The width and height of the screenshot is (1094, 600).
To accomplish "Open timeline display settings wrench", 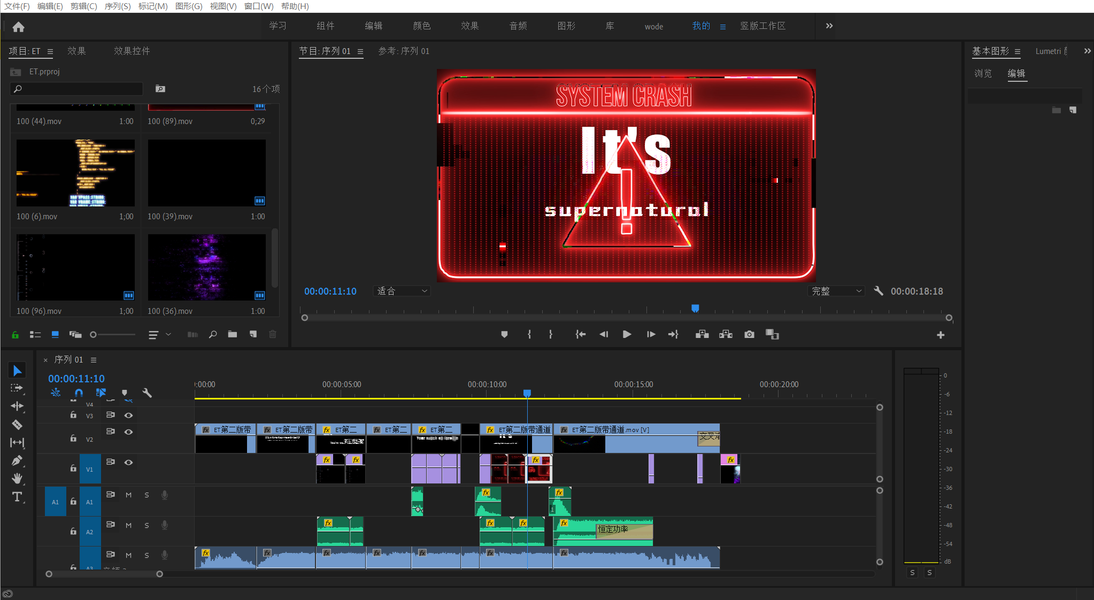I will click(147, 393).
